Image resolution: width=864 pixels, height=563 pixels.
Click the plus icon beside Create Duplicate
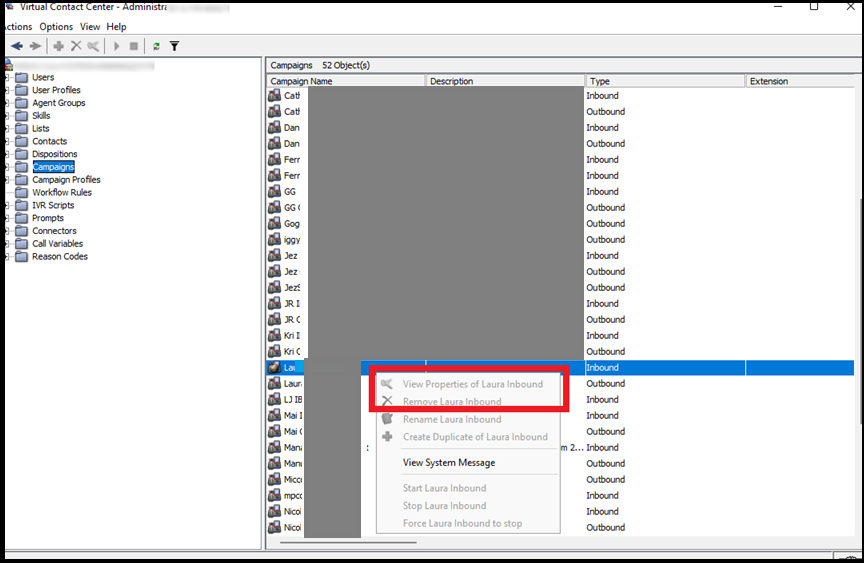coord(387,436)
